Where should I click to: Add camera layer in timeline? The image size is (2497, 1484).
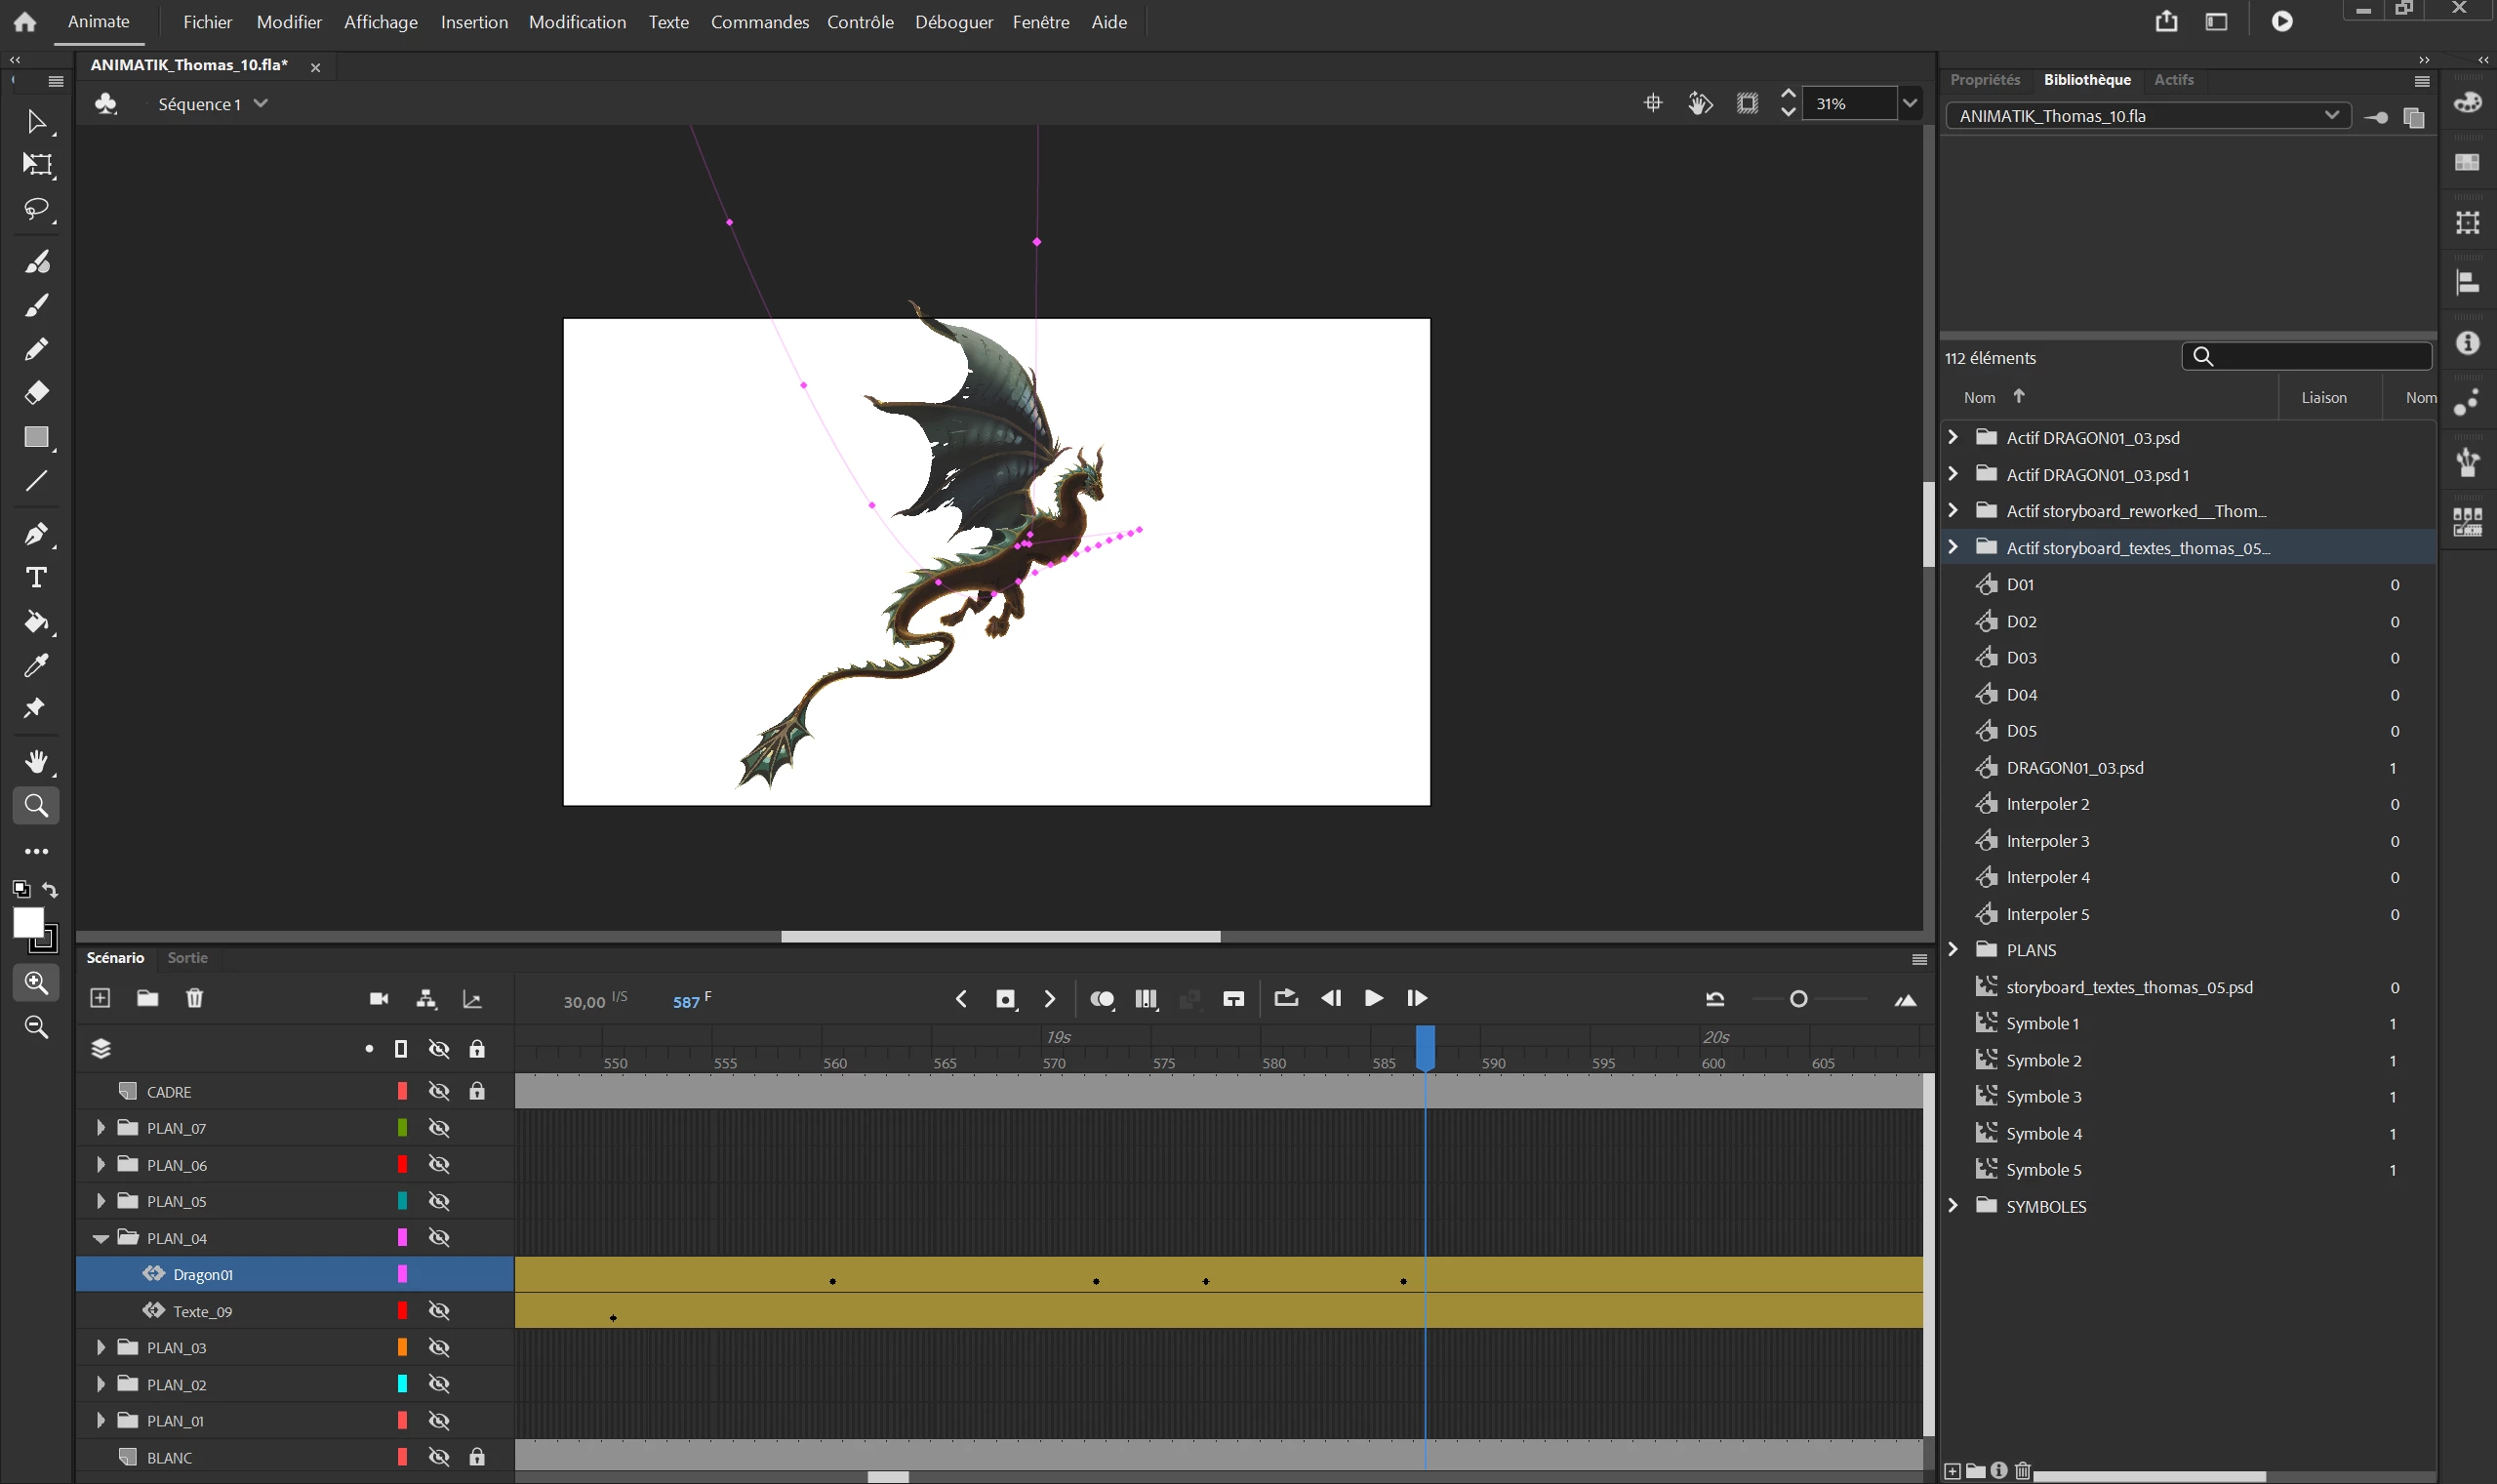point(379,998)
